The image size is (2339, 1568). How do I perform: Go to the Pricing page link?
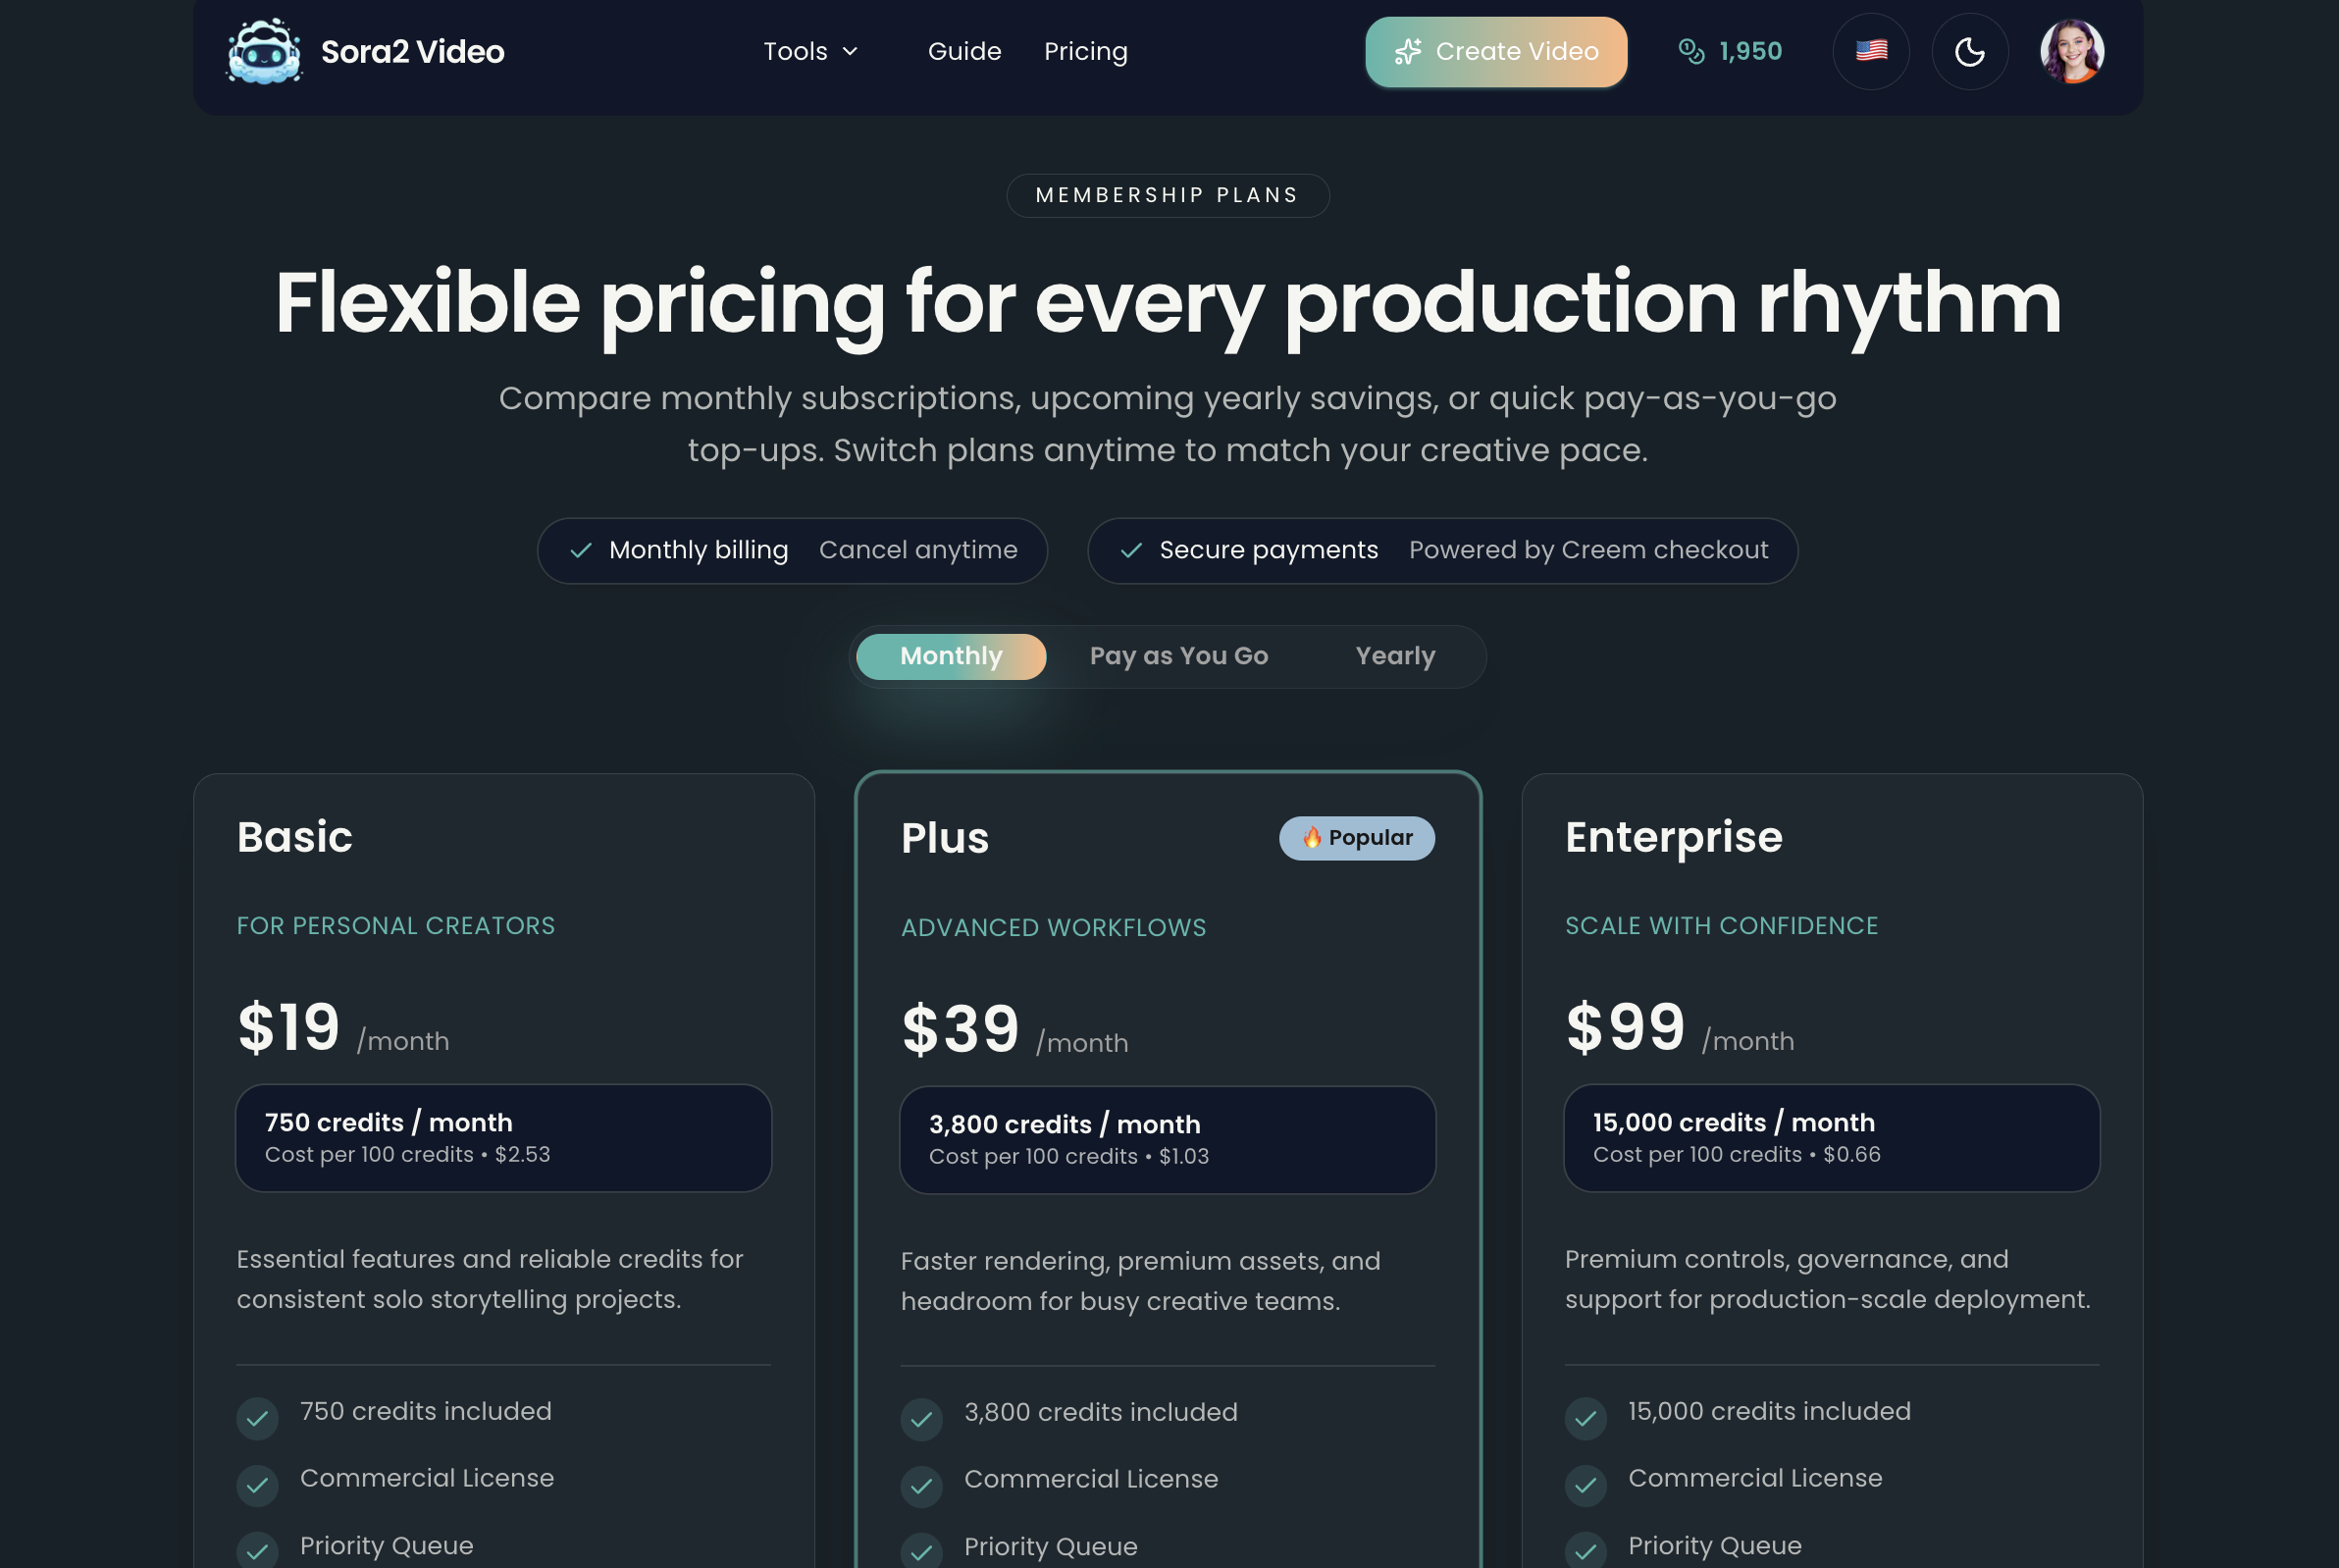[x=1085, y=51]
